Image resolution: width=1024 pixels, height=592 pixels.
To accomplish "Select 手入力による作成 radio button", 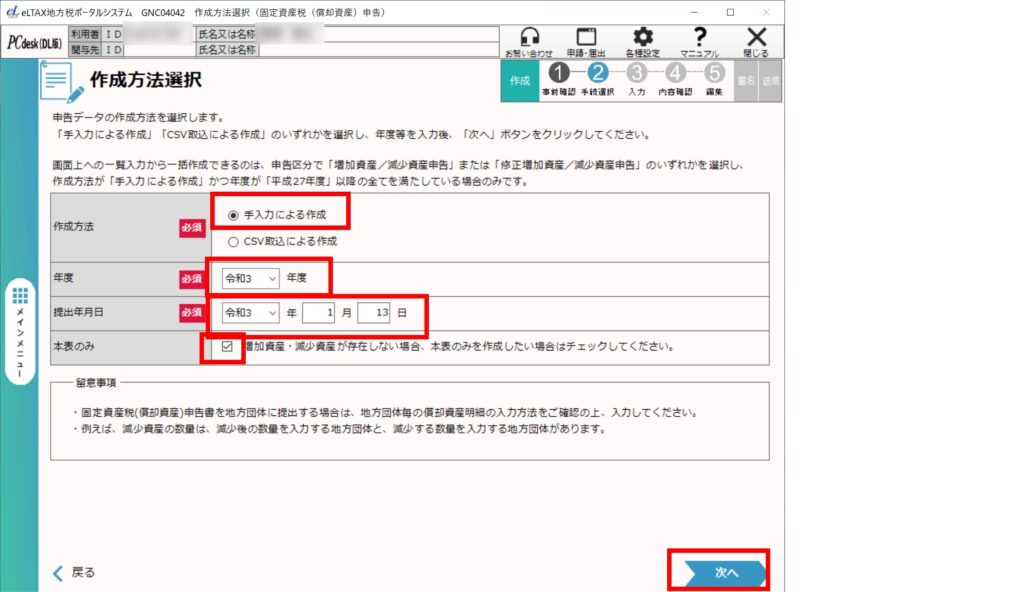I will [x=234, y=214].
